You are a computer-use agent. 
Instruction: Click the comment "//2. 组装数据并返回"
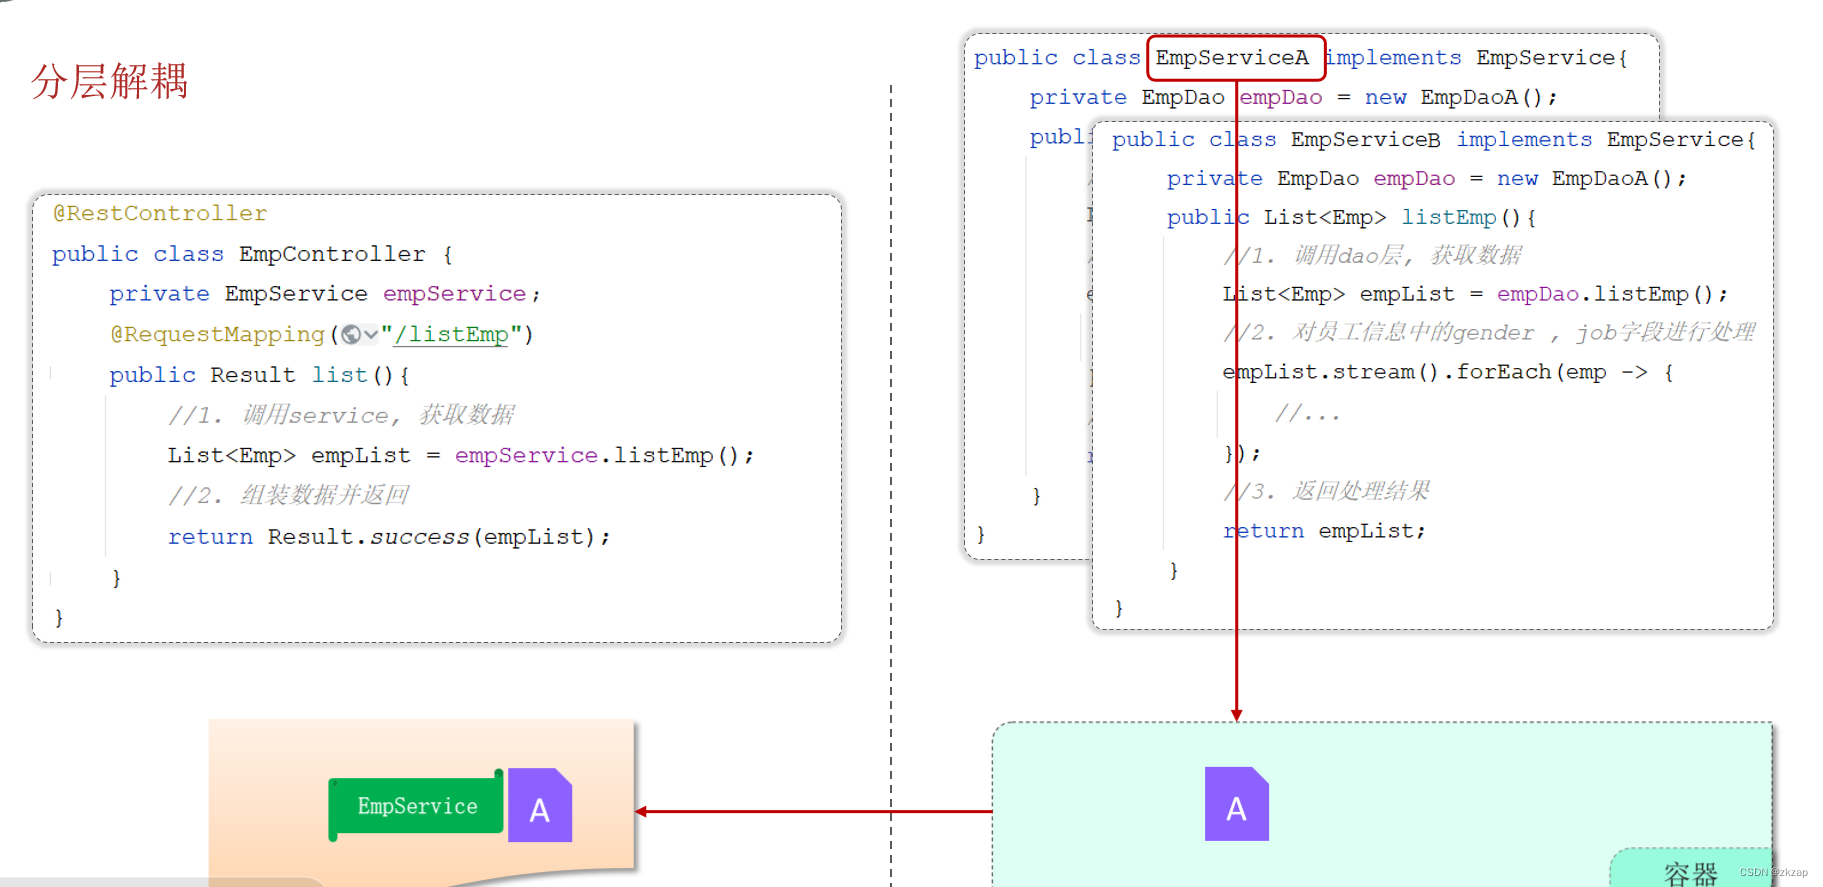click(x=288, y=496)
